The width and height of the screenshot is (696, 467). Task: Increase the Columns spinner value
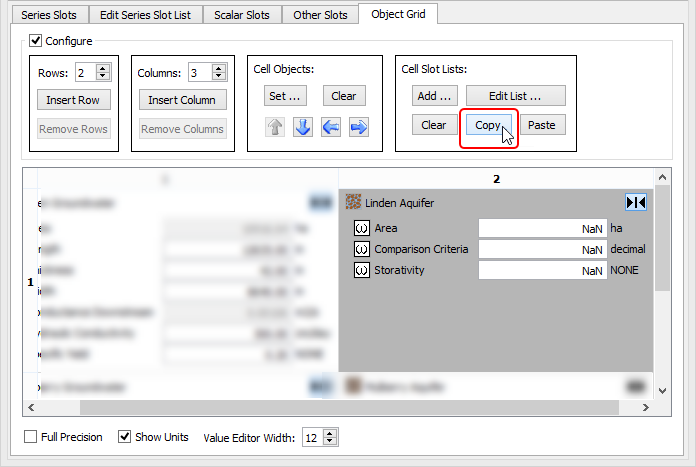point(219,69)
